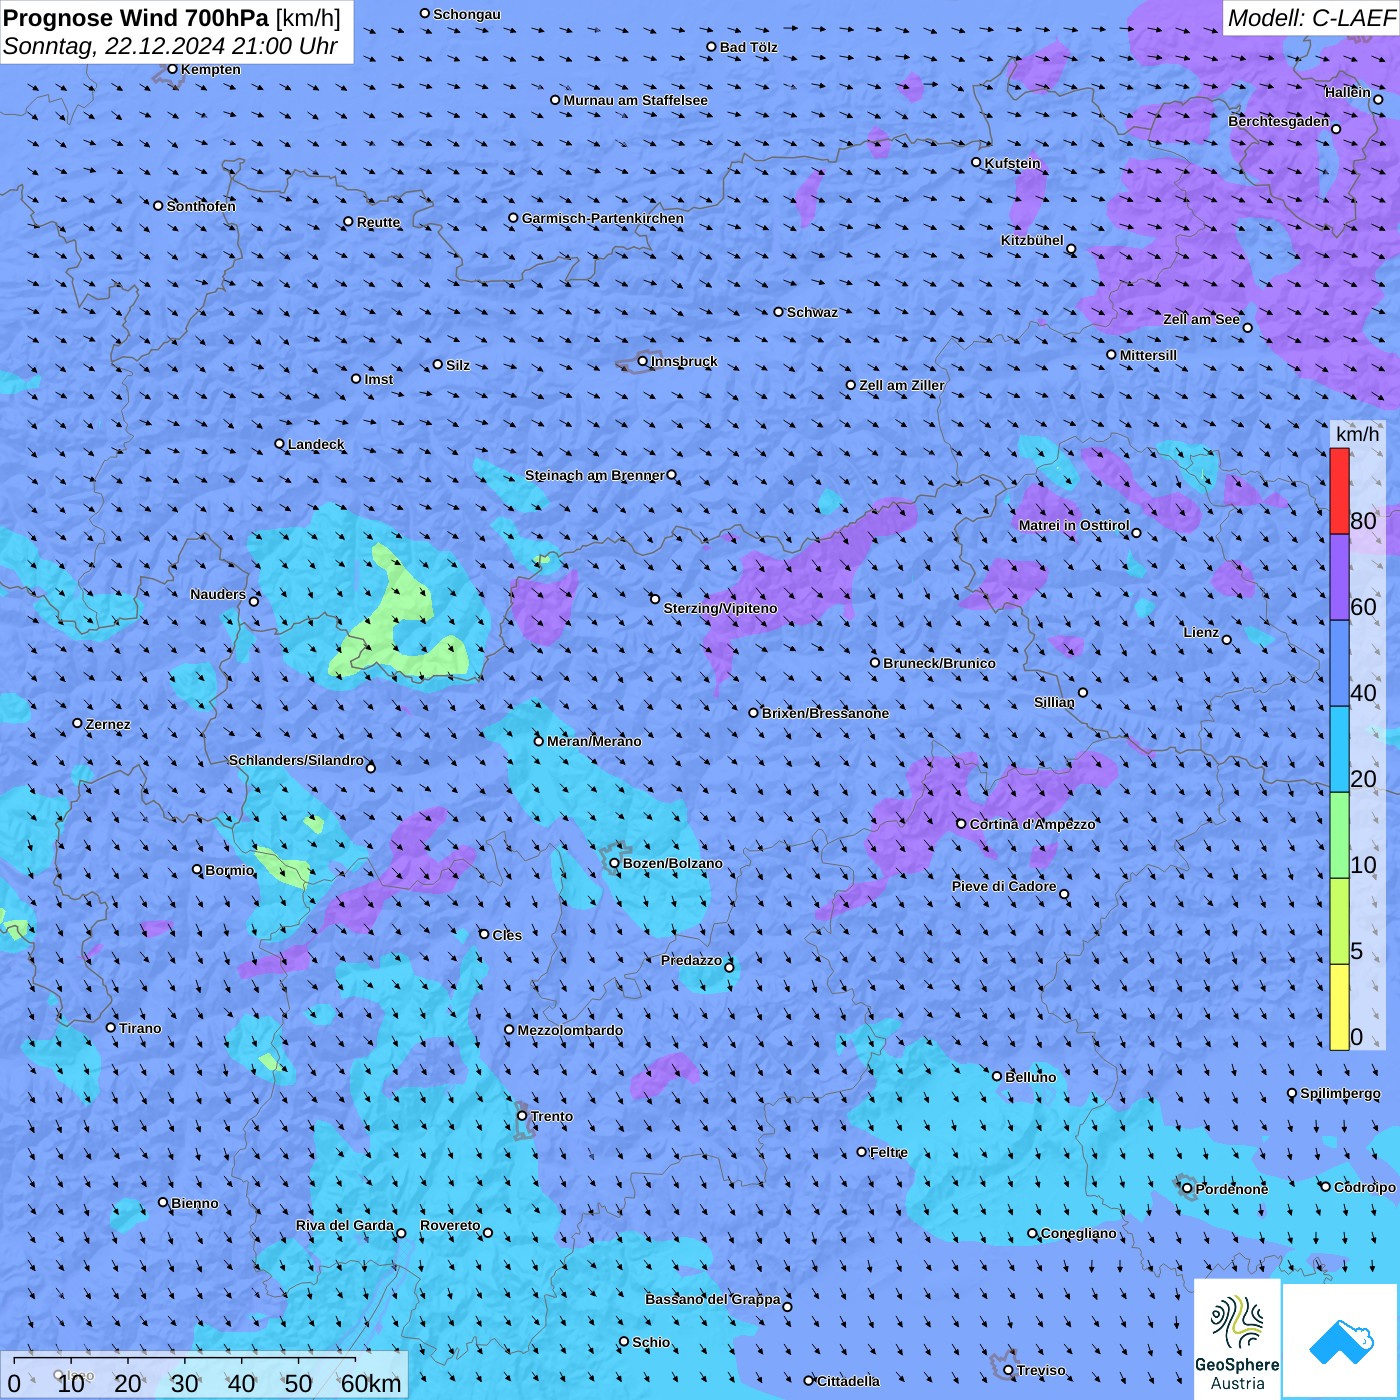Click the 'Sillian' label
Viewport: 1400px width, 1400px height.
click(1054, 702)
